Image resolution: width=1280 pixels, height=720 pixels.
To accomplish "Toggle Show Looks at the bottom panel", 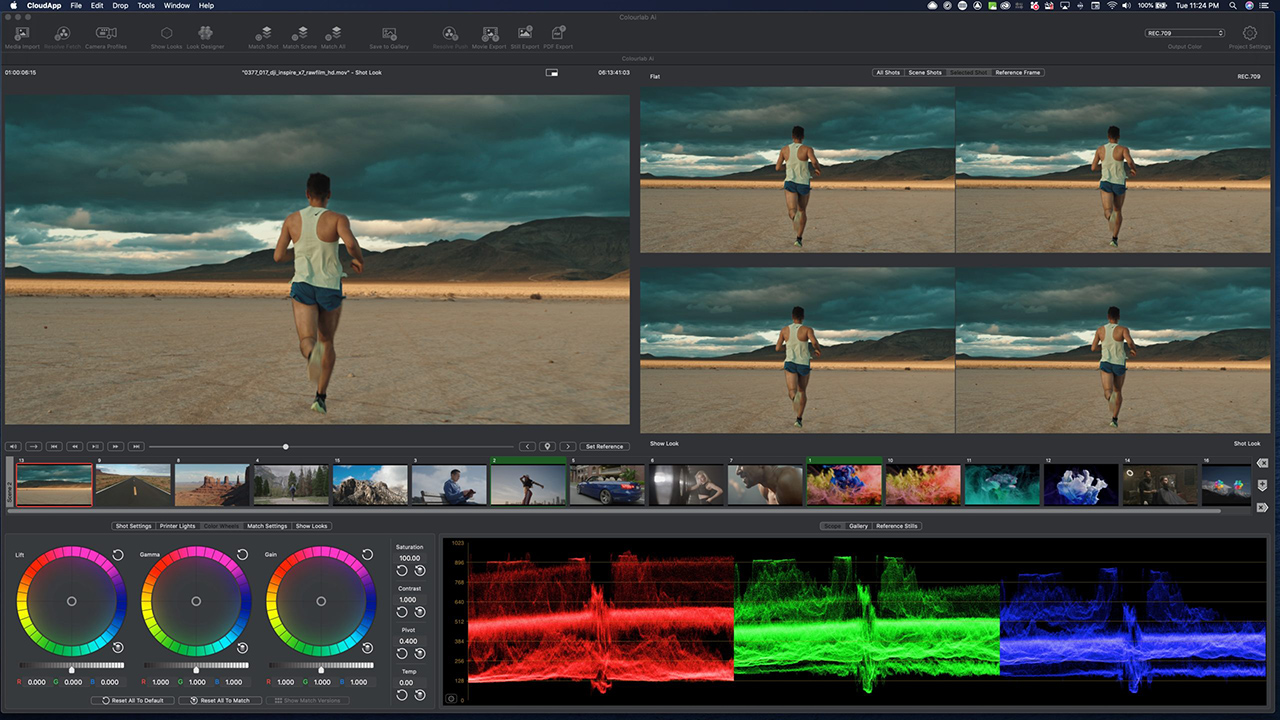I will point(311,525).
